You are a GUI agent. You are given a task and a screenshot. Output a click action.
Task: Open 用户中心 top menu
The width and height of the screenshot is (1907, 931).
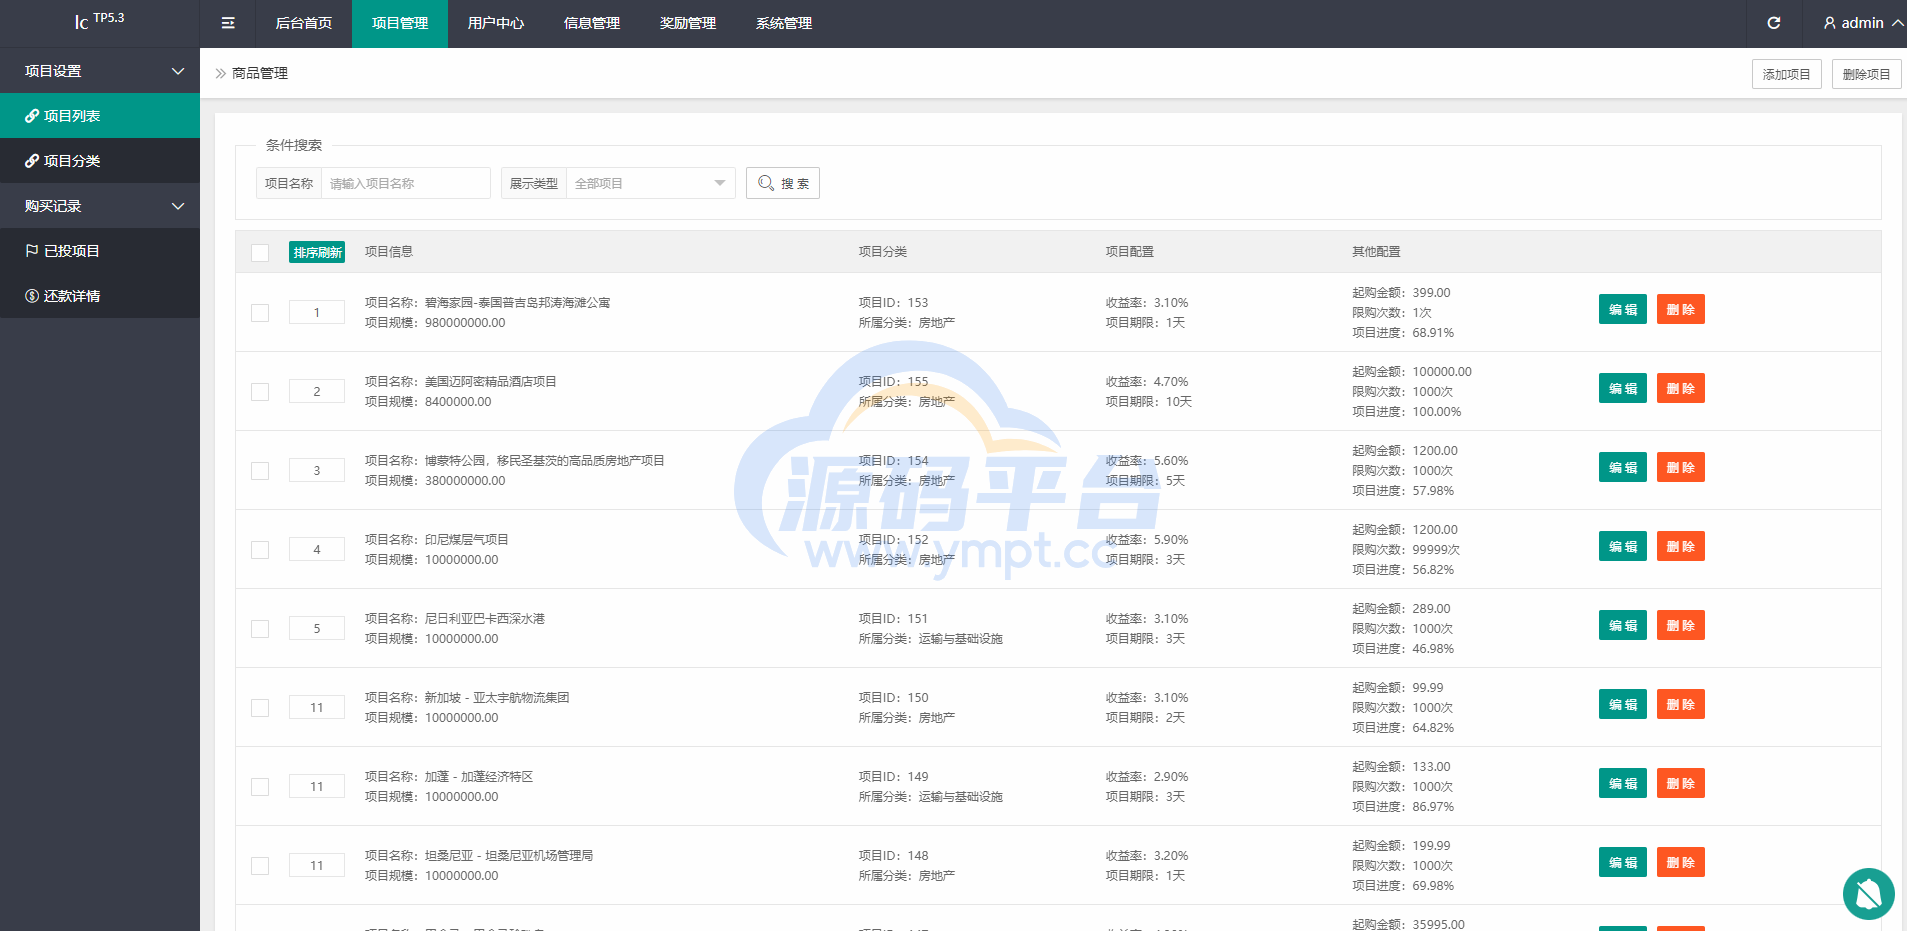(x=496, y=23)
